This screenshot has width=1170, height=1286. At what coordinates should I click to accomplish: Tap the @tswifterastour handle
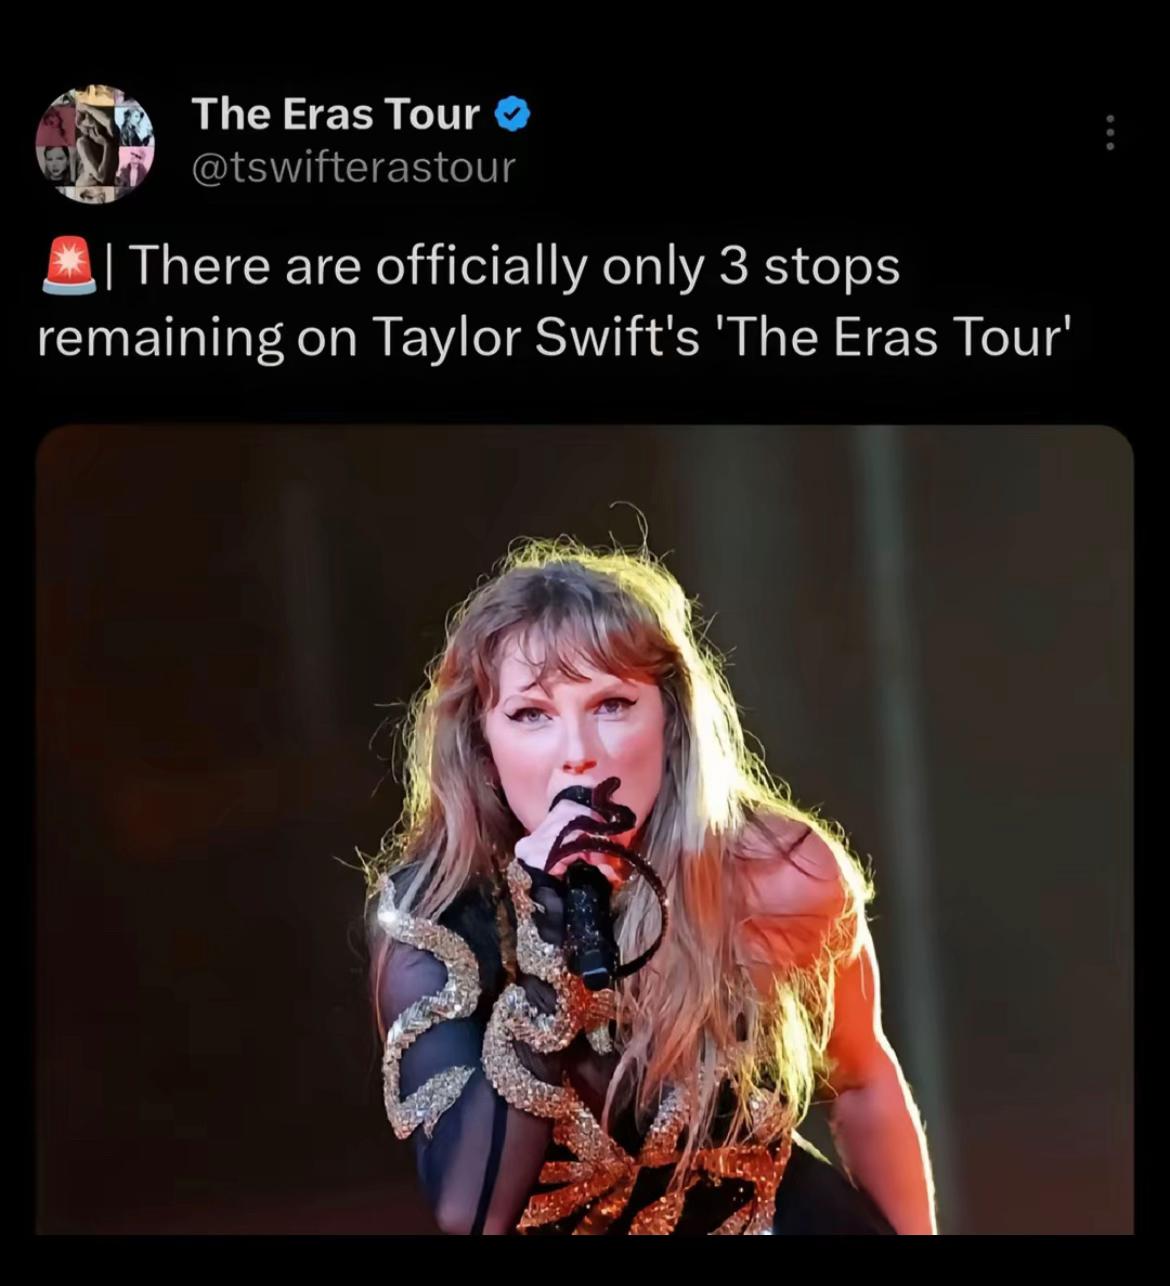pos(353,167)
